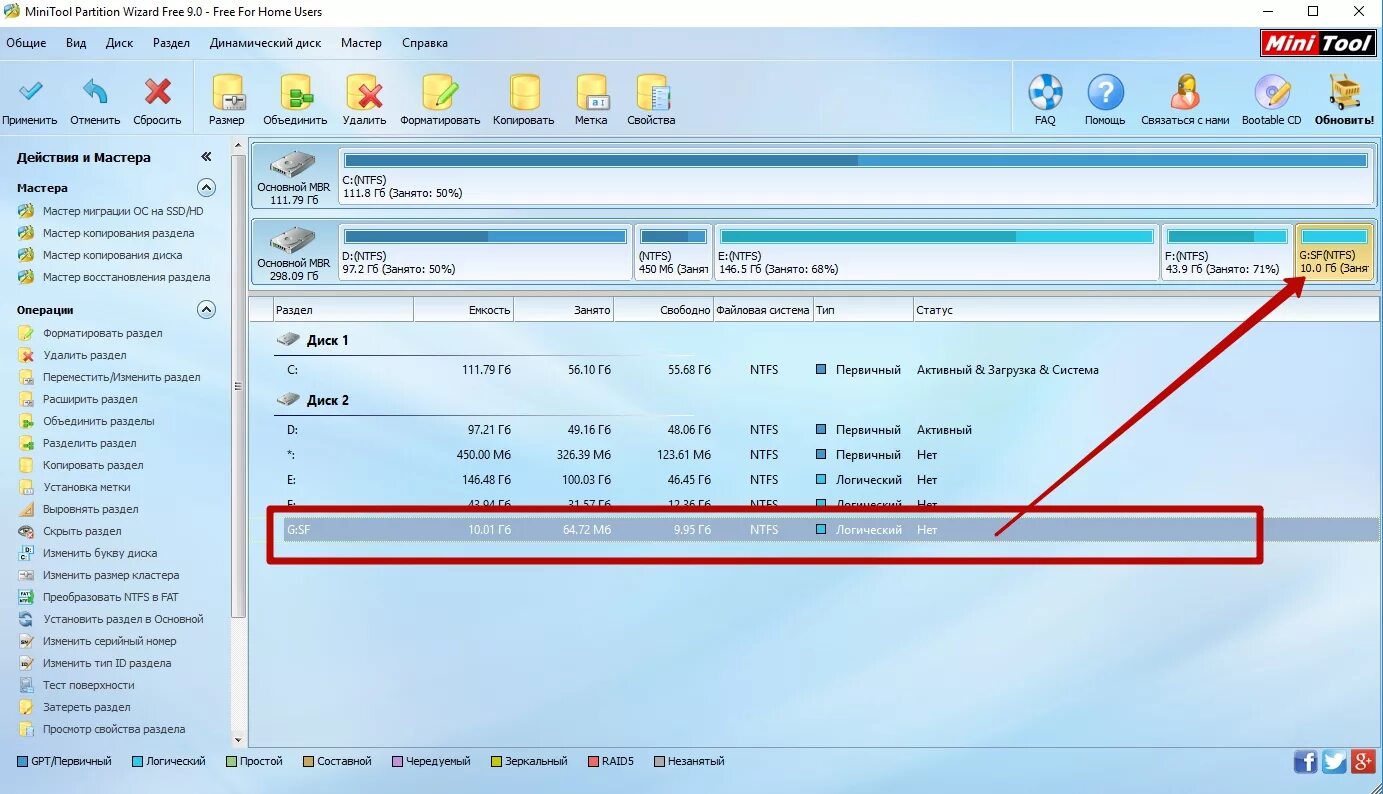This screenshot has height=794, width=1383.
Task: Open the Вид menu
Action: point(76,43)
